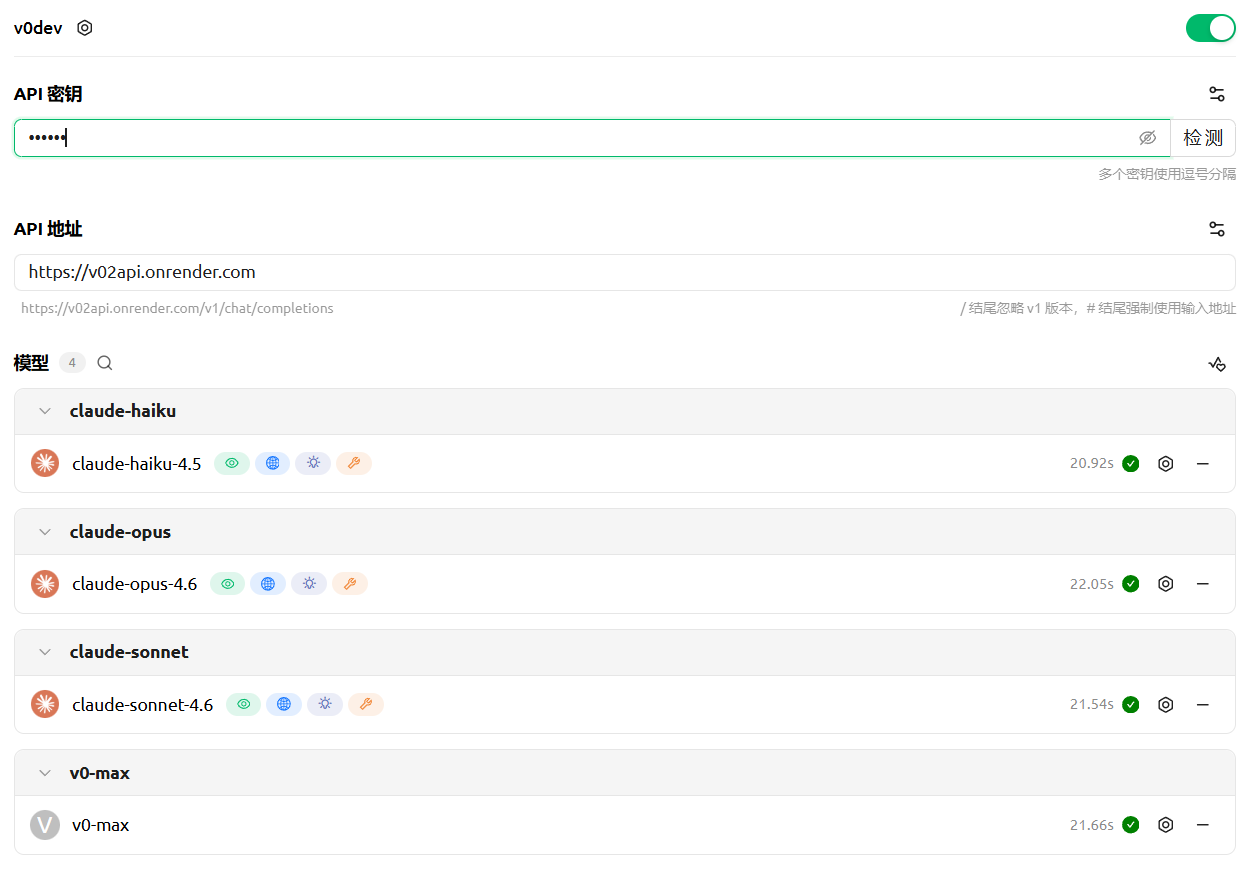The width and height of the screenshot is (1259, 872).
Task: Collapse the claude-haiku group chevron
Action: pos(45,411)
